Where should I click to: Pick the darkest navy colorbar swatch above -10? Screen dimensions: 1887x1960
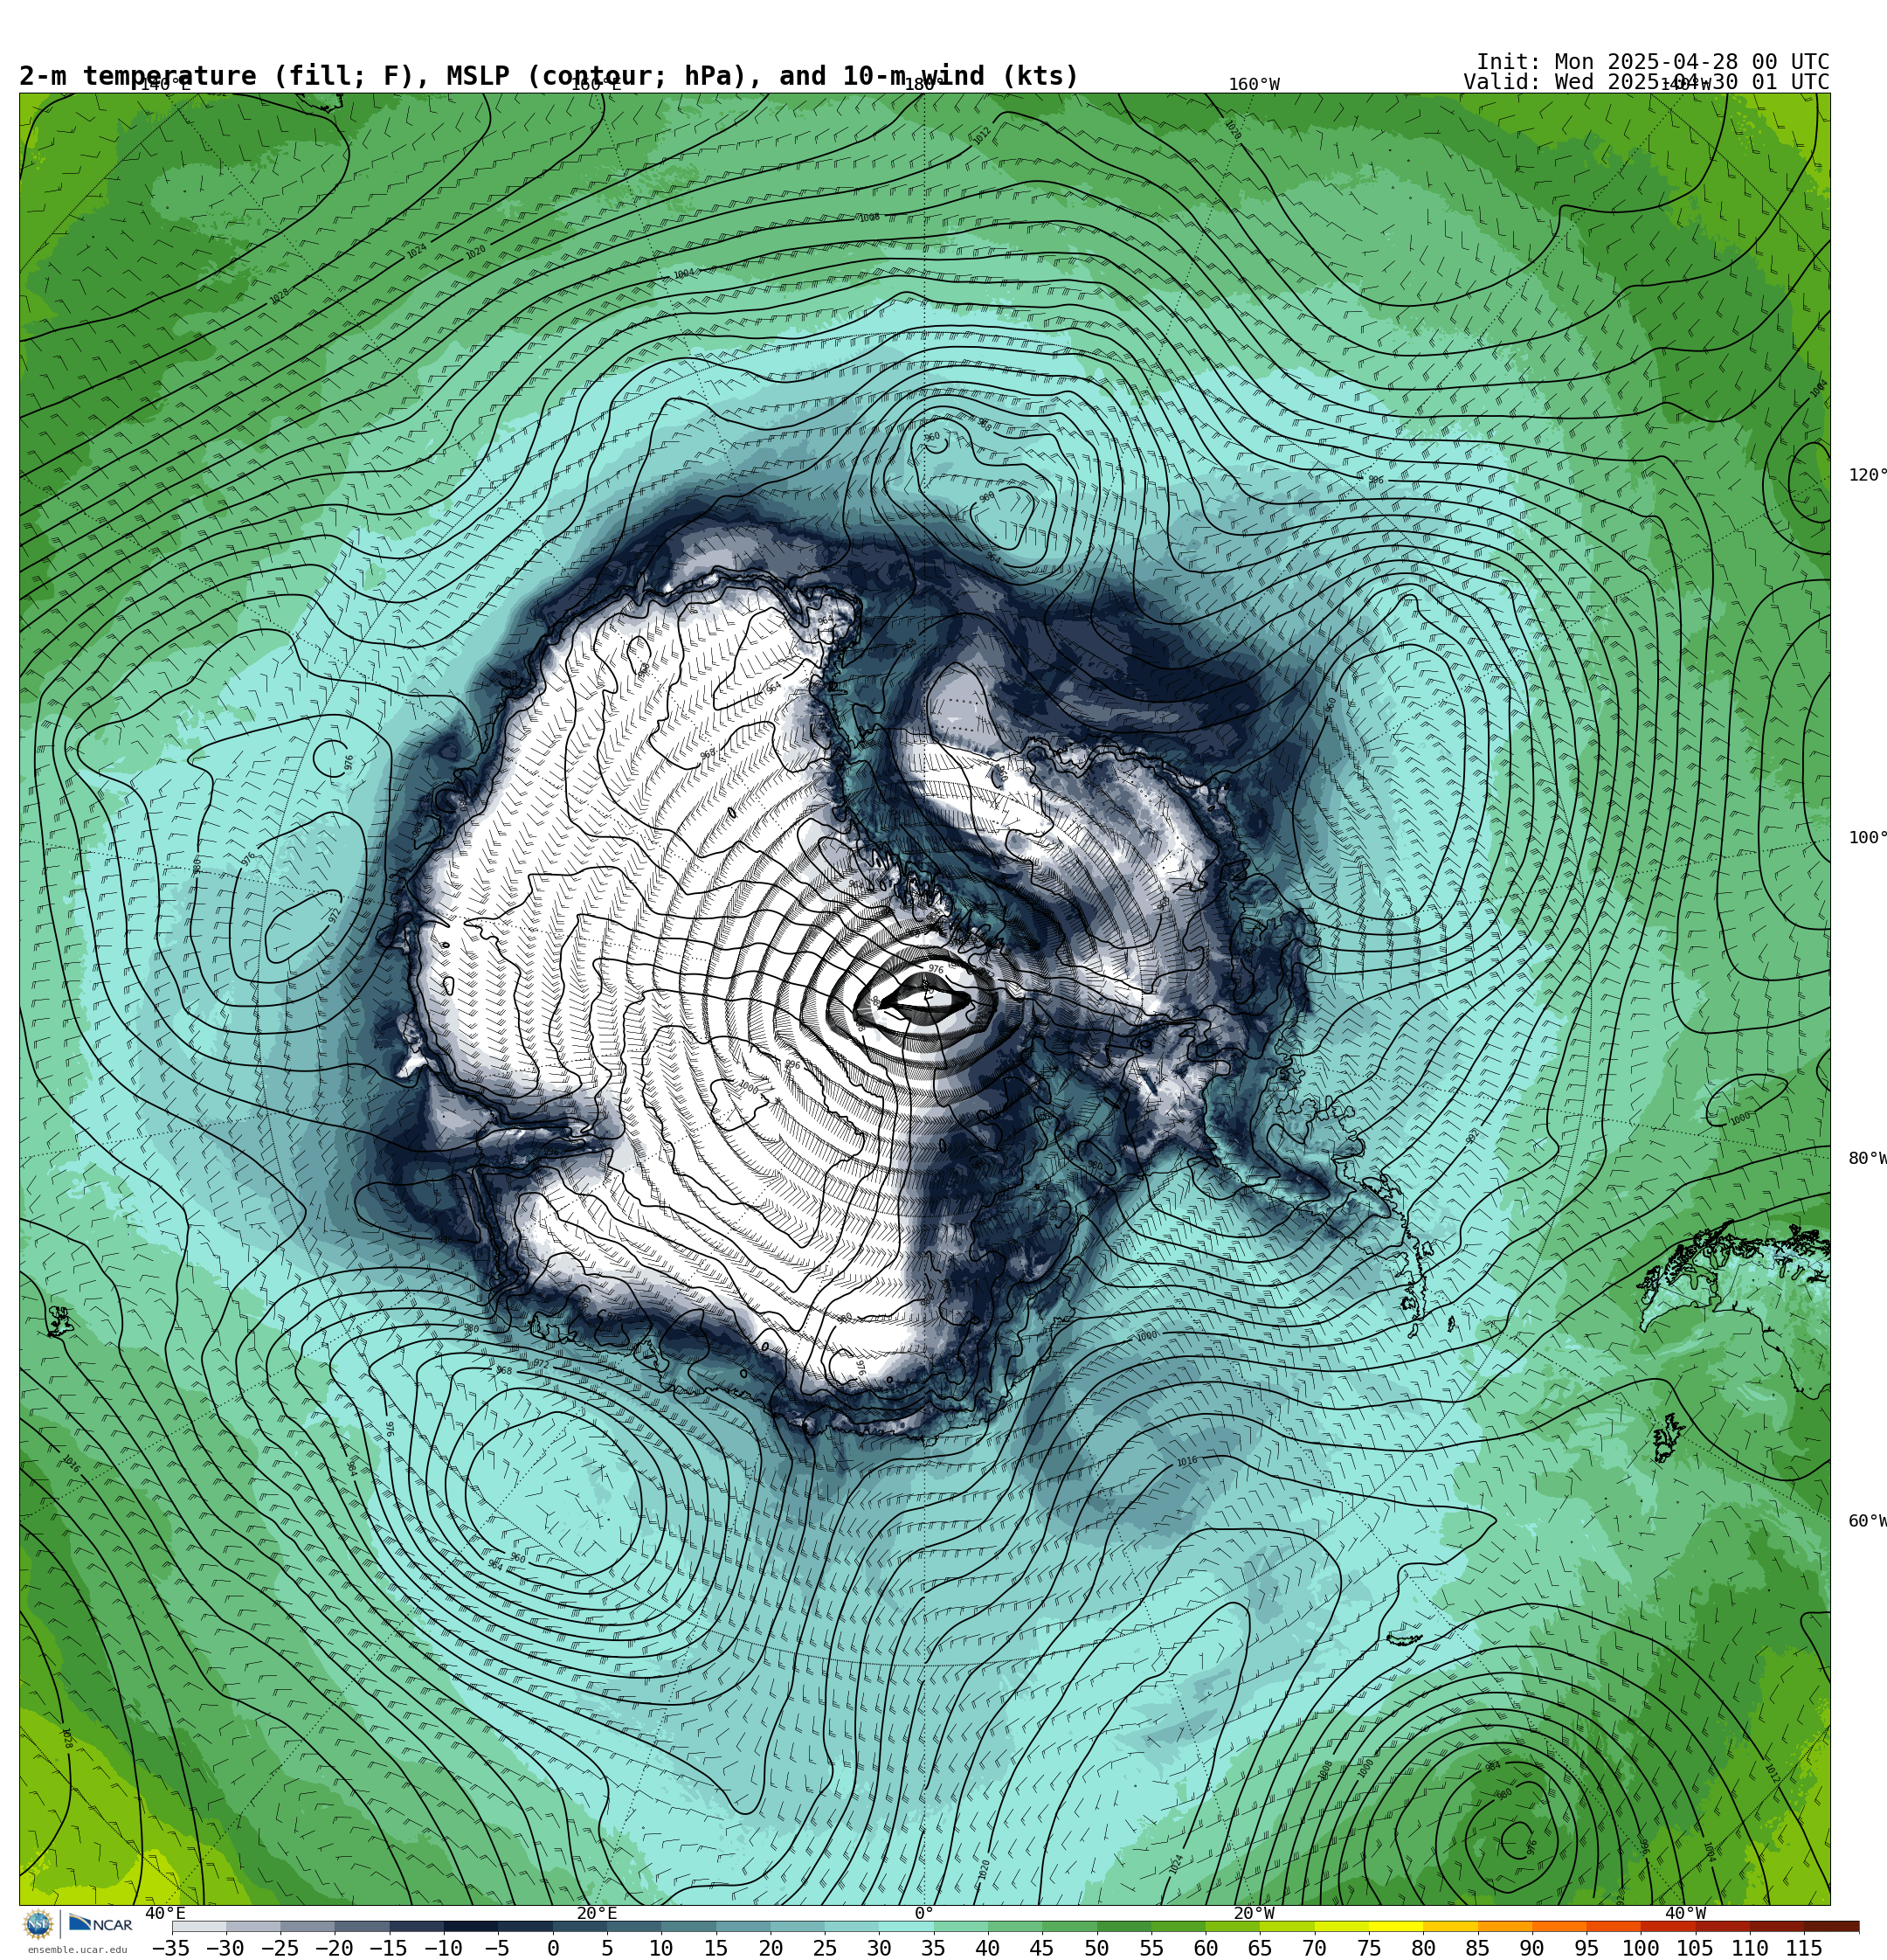pos(470,1926)
